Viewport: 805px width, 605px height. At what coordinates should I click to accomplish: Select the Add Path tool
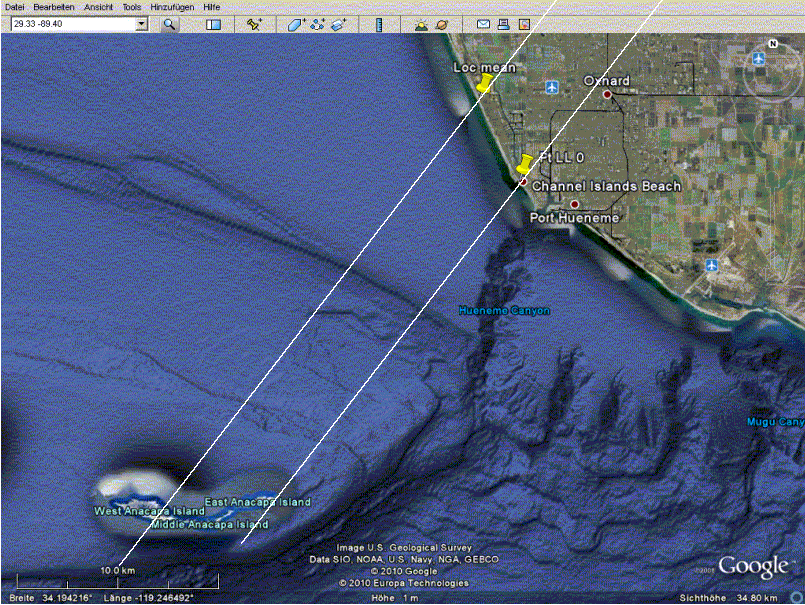pyautogui.click(x=319, y=24)
